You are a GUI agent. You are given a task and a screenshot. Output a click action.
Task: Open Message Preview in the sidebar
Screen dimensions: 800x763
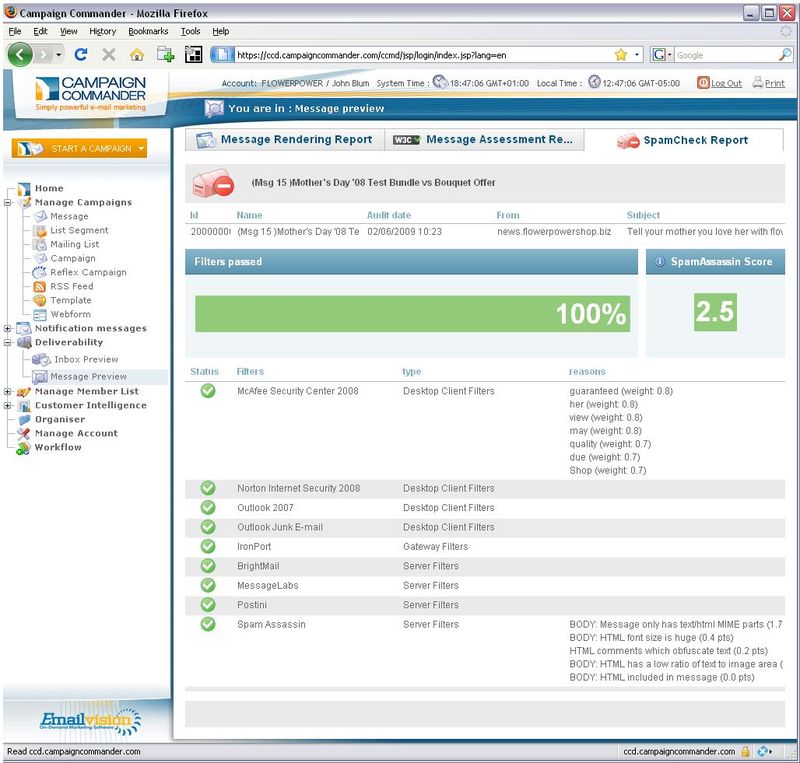[x=88, y=377]
